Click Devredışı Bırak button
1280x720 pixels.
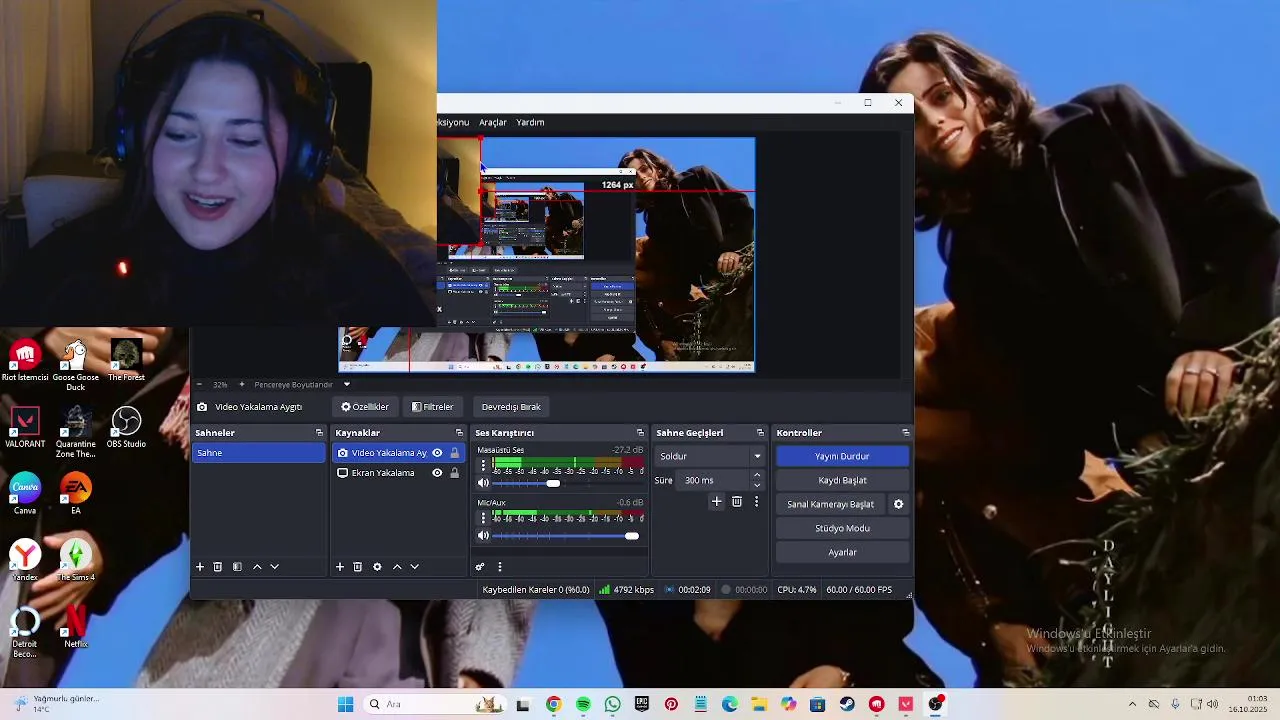tap(511, 407)
